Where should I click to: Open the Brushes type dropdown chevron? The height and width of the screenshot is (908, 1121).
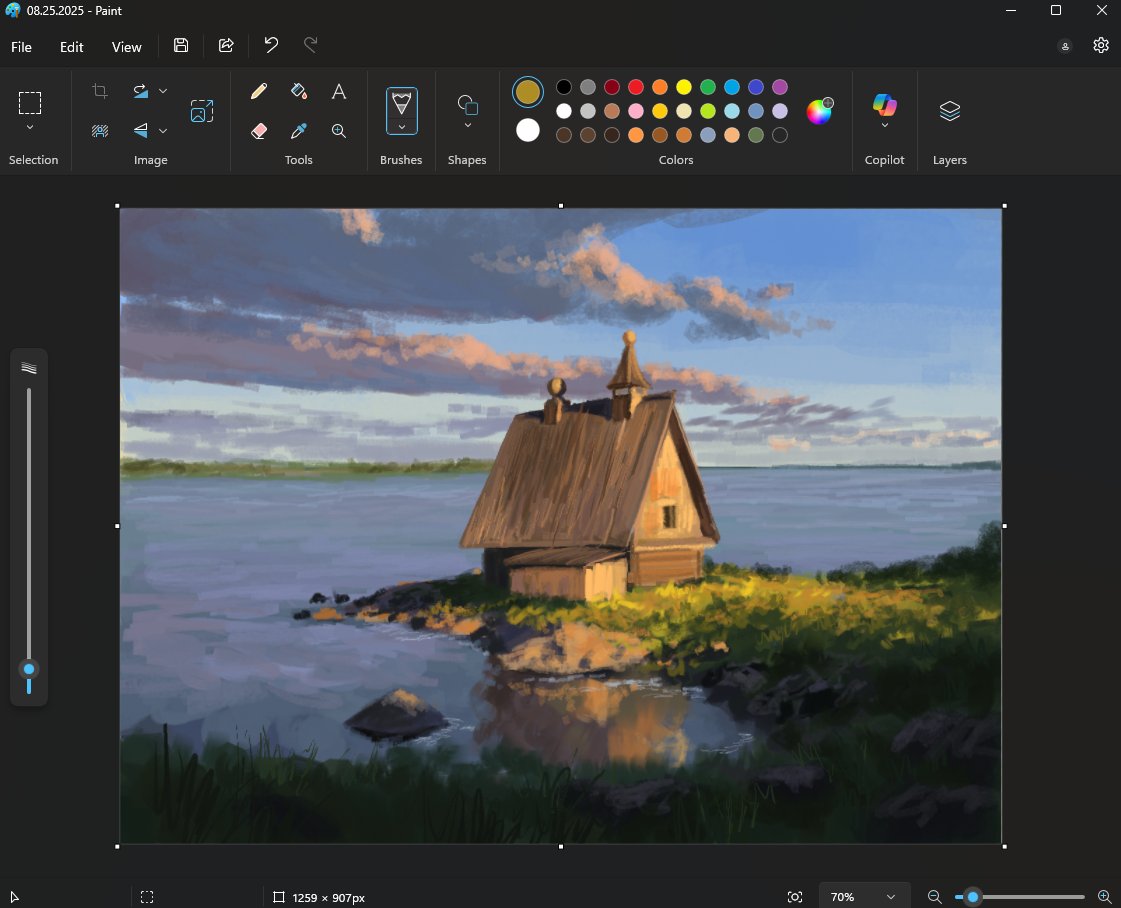pos(402,127)
